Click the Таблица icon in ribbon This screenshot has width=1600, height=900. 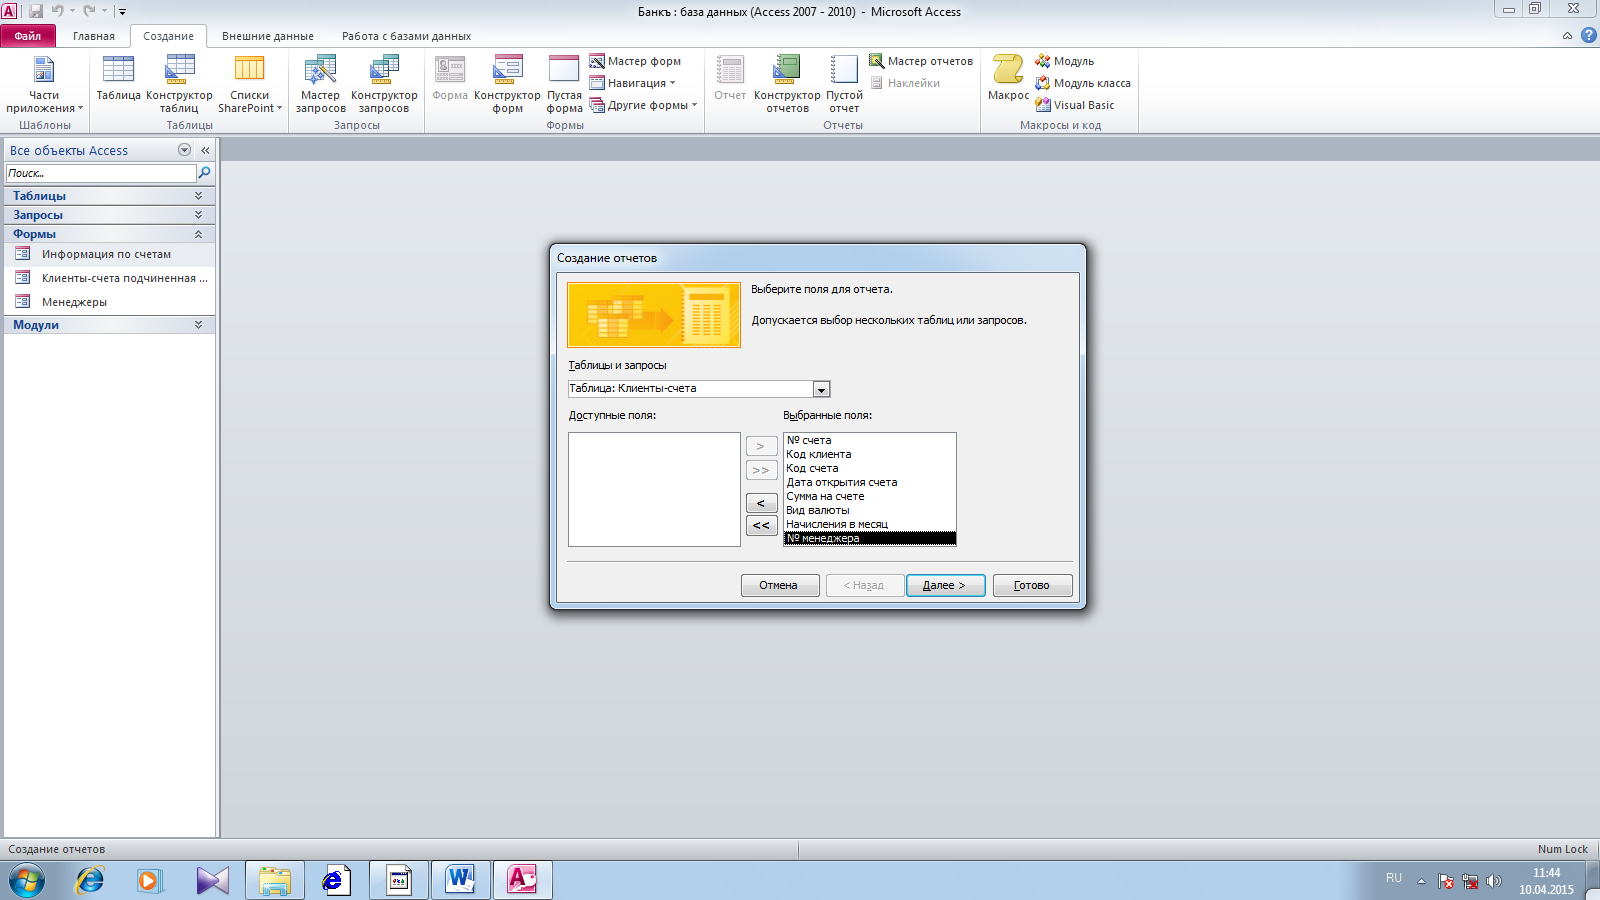[118, 78]
